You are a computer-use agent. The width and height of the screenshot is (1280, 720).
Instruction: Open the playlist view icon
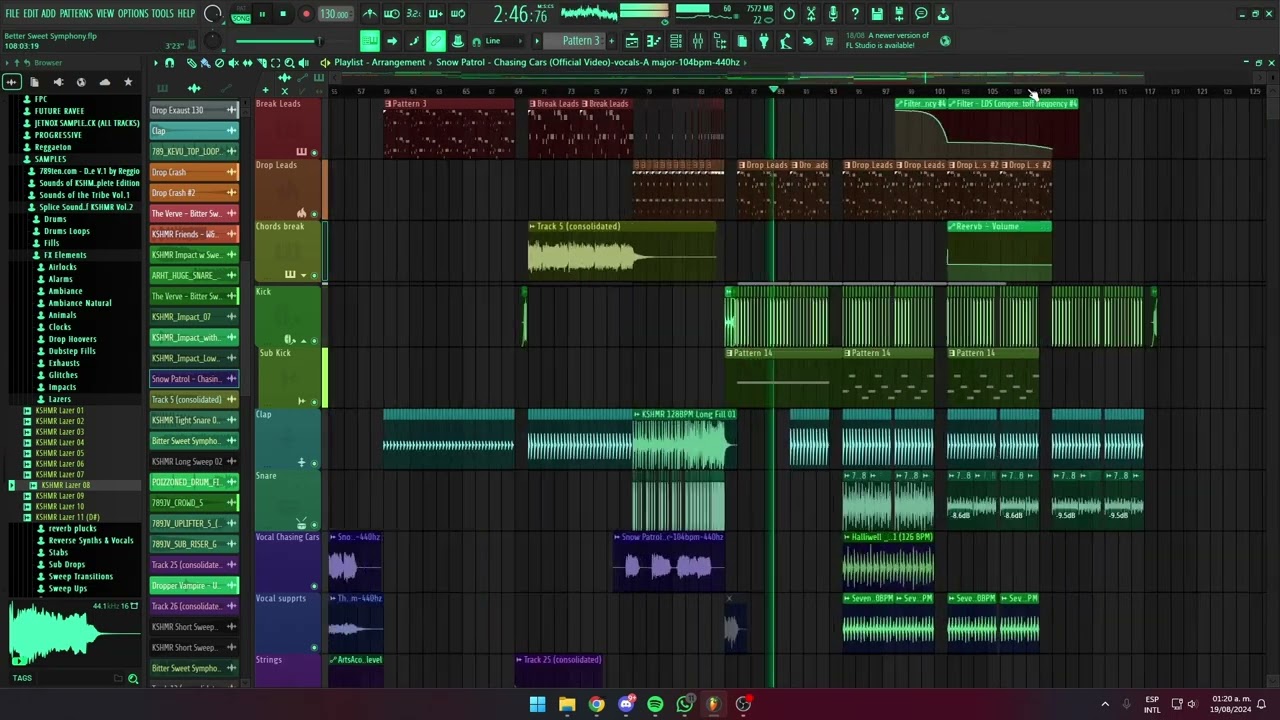632,41
